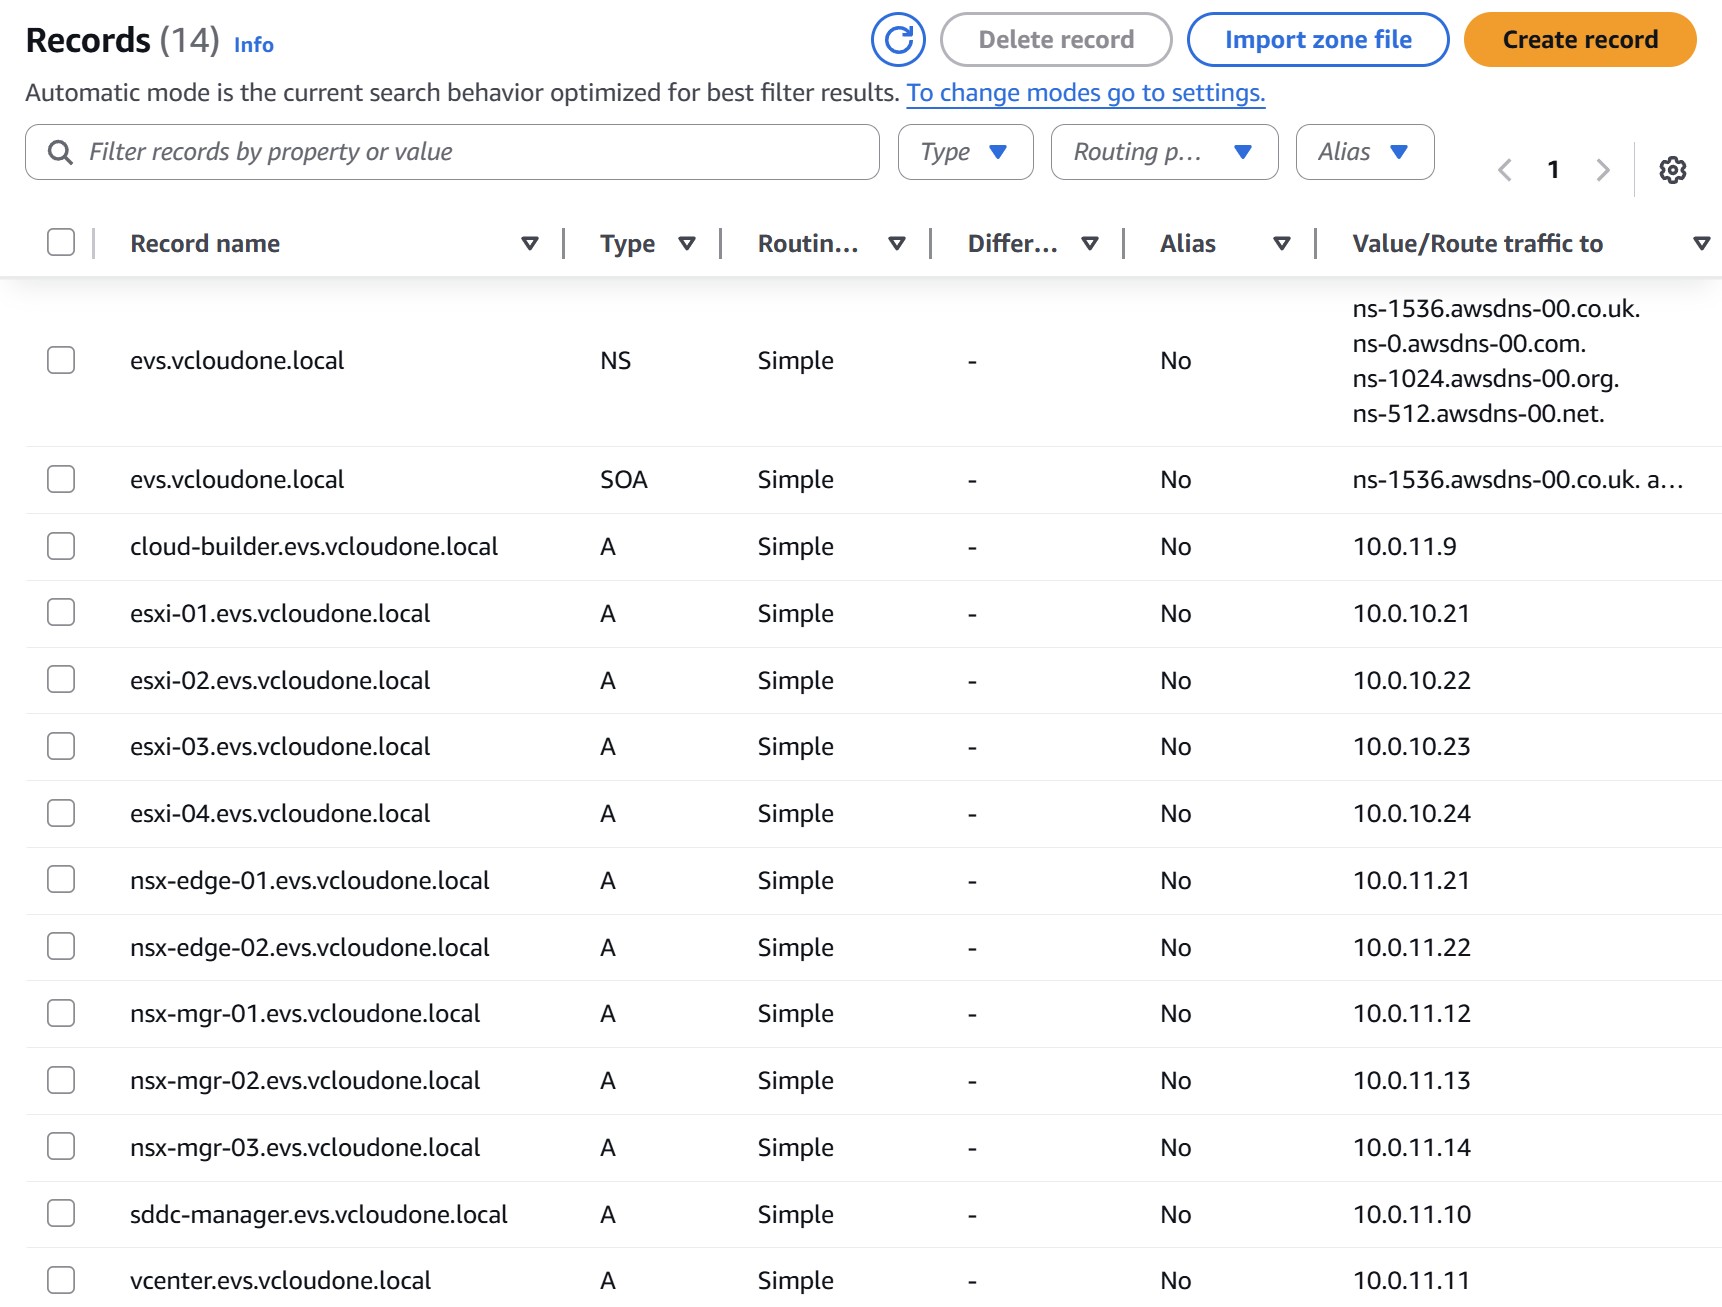Open the Routing policy filter dropdown

pos(1163,152)
